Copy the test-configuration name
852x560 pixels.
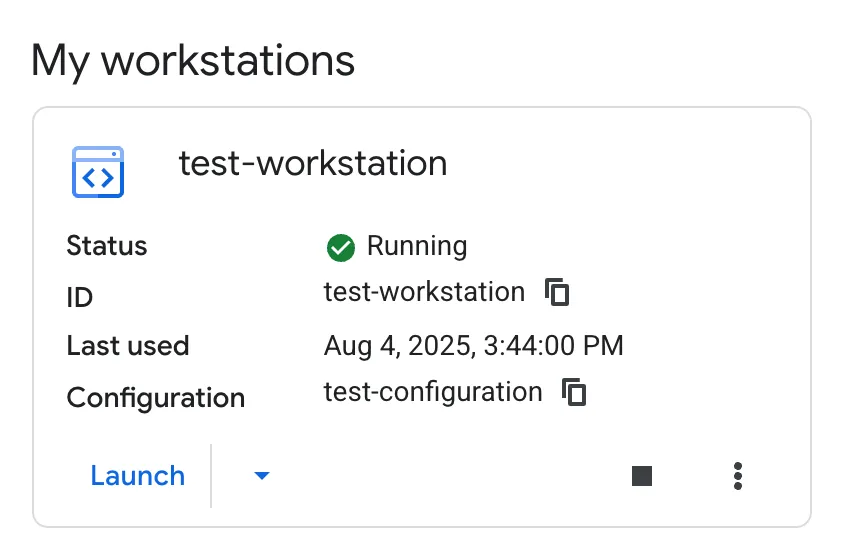pyautogui.click(x=574, y=392)
